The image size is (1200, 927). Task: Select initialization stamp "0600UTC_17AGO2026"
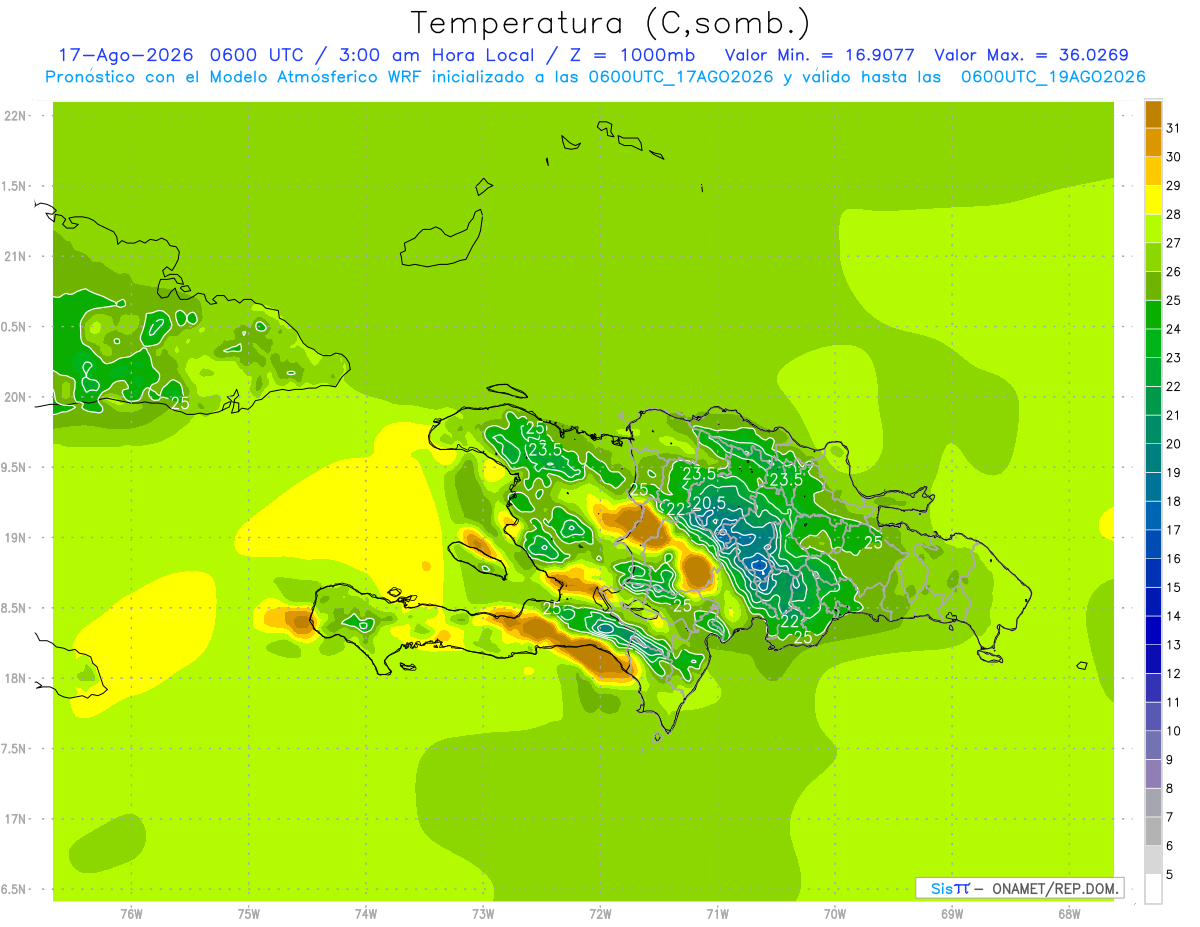681,77
